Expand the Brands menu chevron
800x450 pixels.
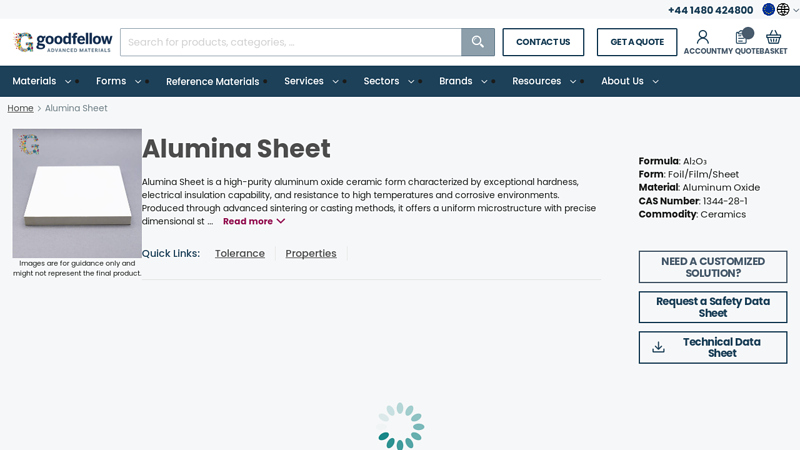click(484, 82)
